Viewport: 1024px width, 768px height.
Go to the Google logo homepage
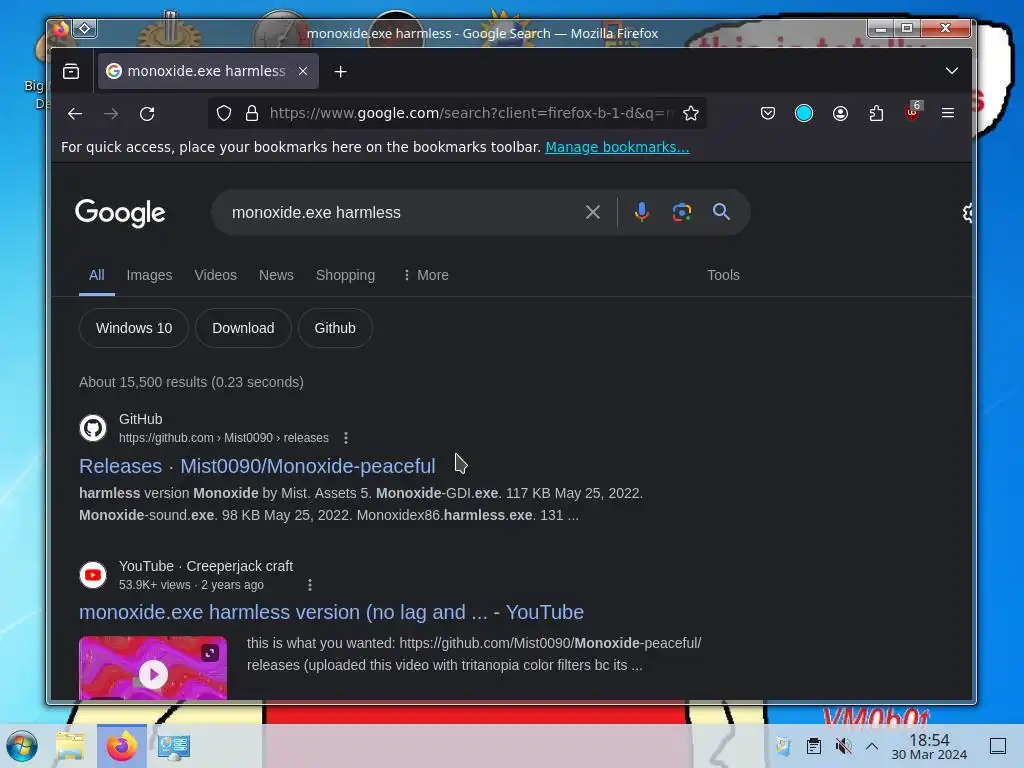click(x=120, y=214)
